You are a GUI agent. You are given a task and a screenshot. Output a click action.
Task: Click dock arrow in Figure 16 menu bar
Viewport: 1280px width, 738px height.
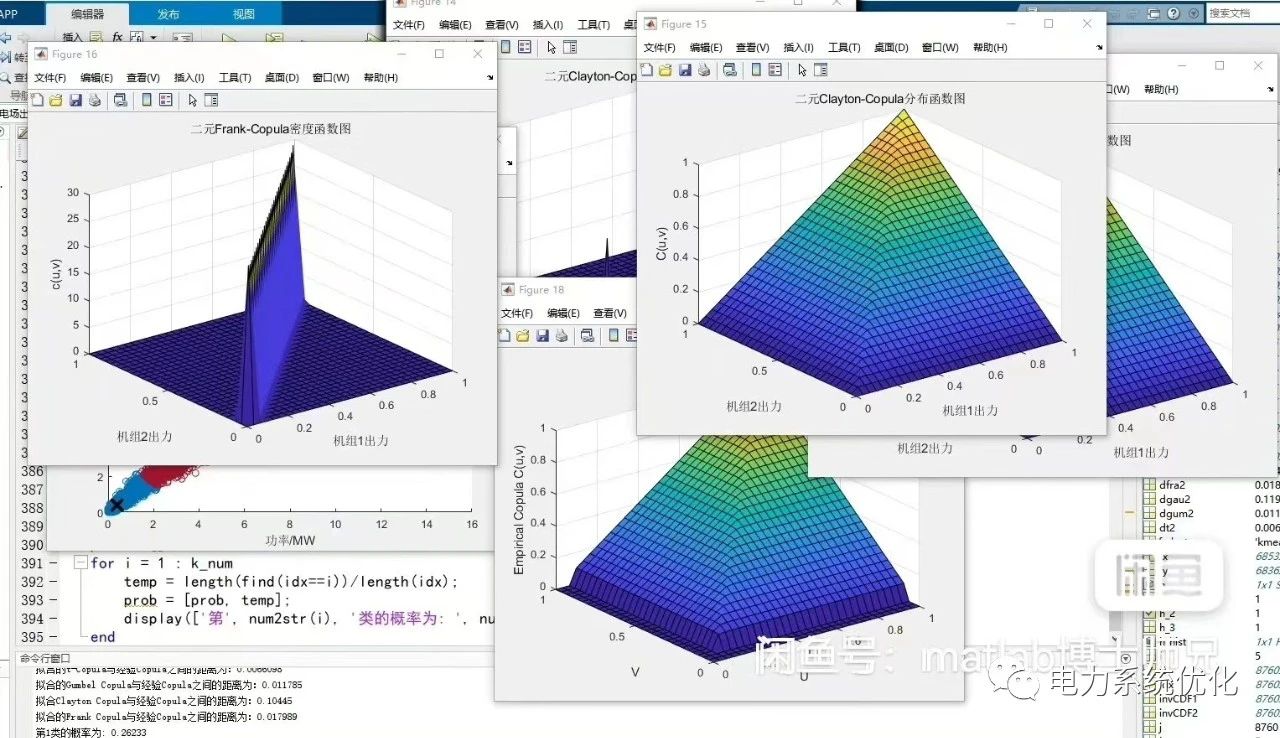click(490, 78)
